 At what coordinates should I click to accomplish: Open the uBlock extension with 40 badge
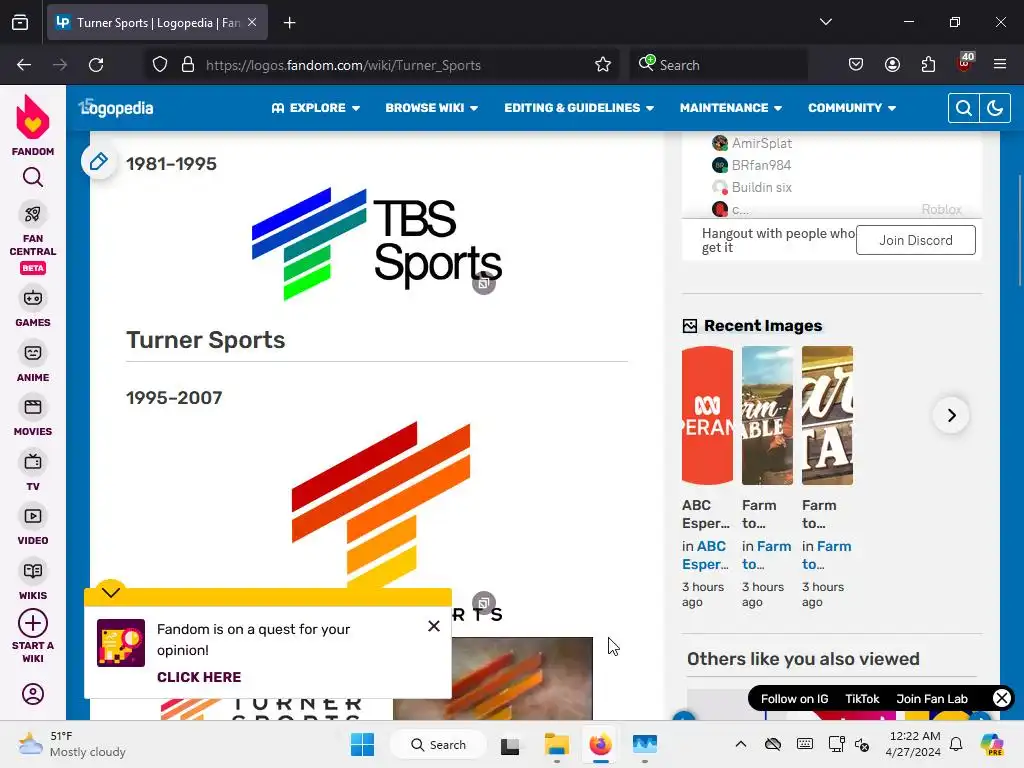click(965, 63)
